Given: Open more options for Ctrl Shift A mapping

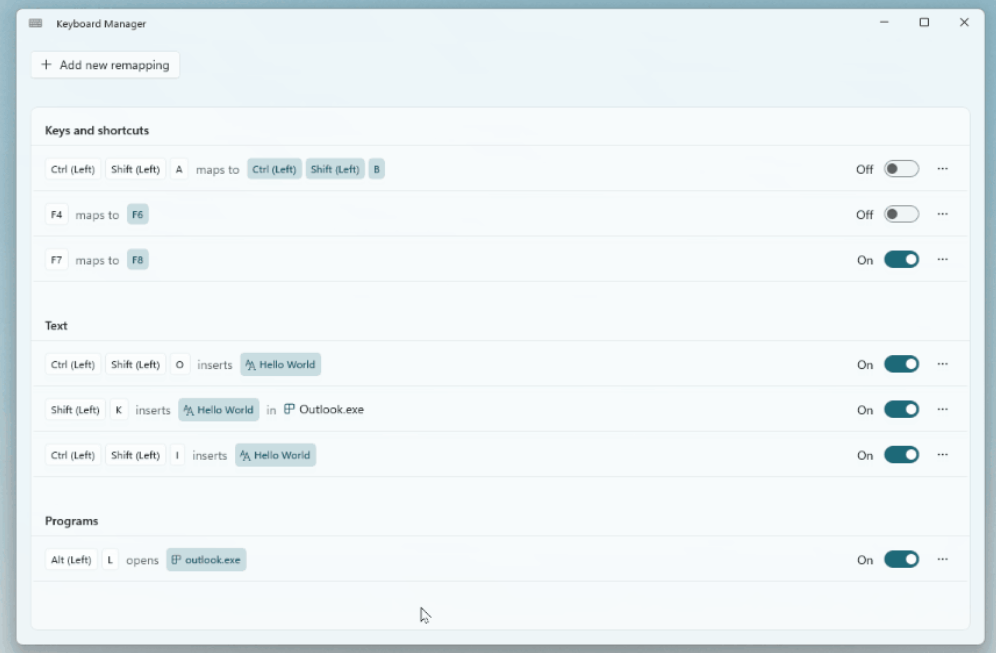Looking at the screenshot, I should tap(943, 169).
